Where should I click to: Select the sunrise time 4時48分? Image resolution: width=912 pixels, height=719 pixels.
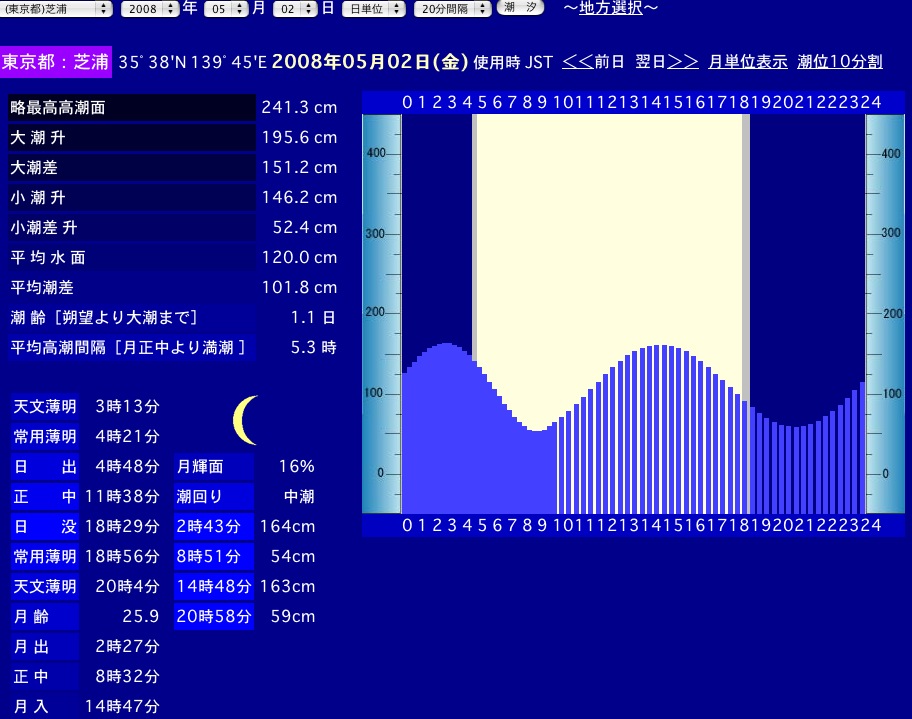(127, 467)
